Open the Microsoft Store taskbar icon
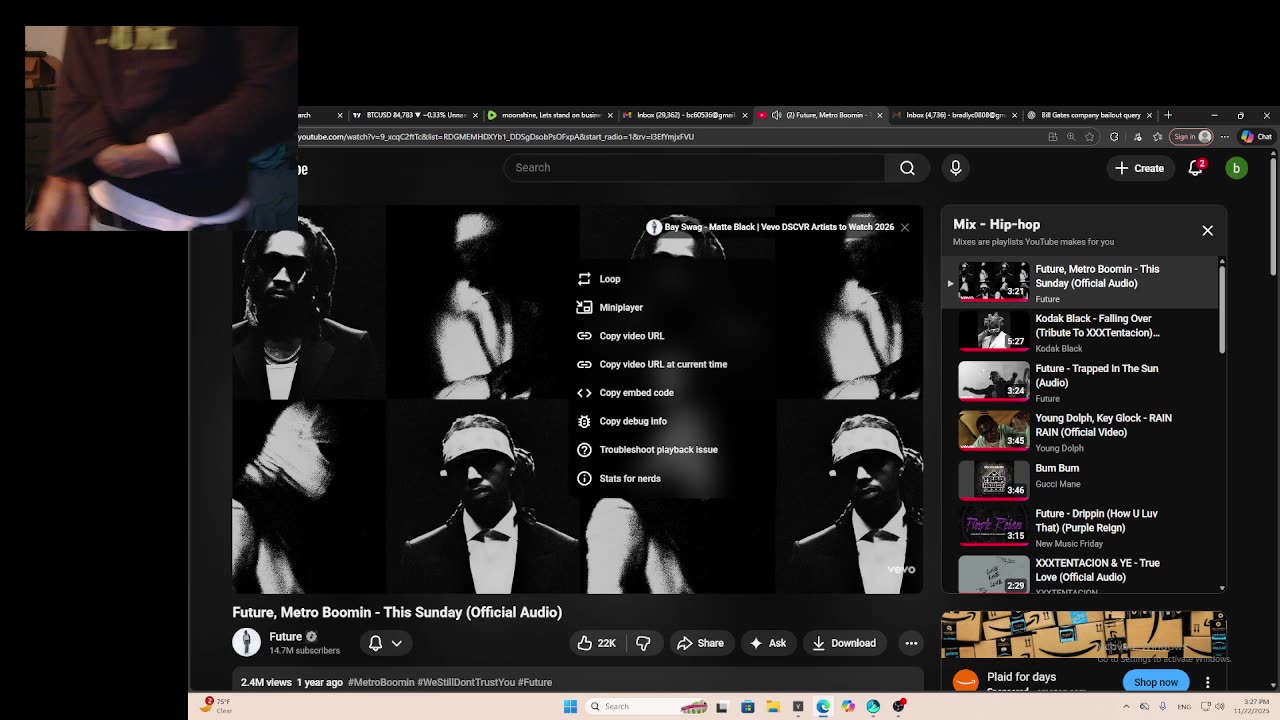1280x720 pixels. point(747,707)
